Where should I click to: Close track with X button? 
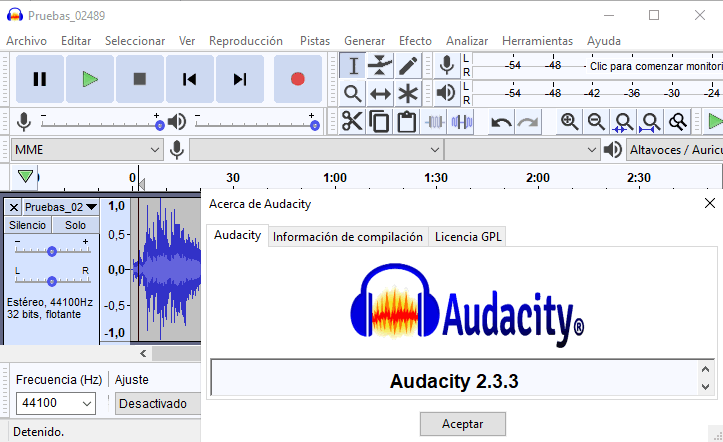(13, 207)
